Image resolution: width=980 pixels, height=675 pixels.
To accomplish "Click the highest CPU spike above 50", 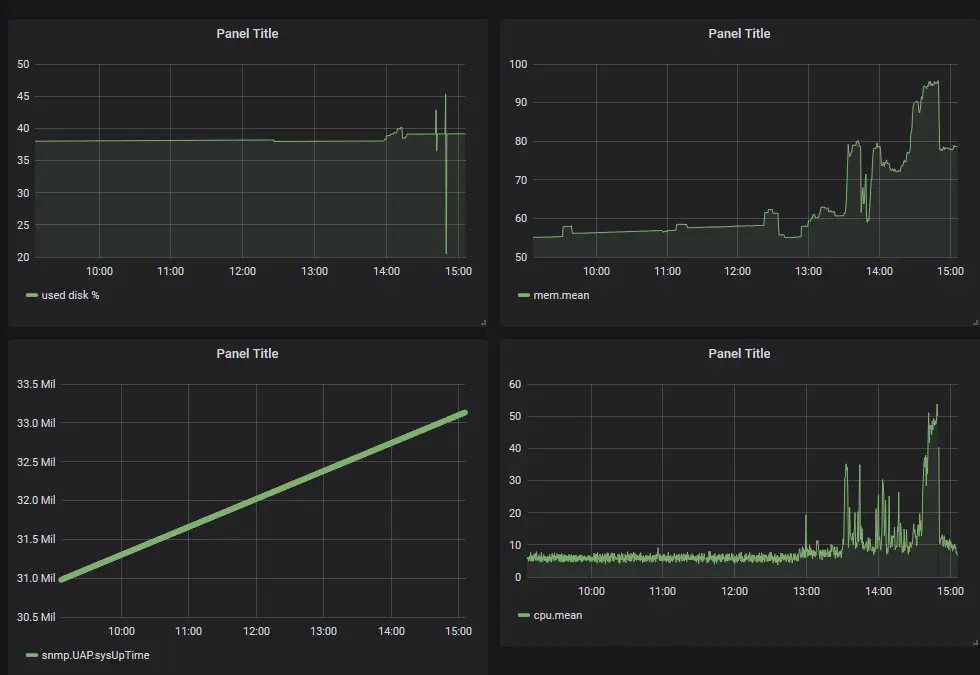I will 937,405.
